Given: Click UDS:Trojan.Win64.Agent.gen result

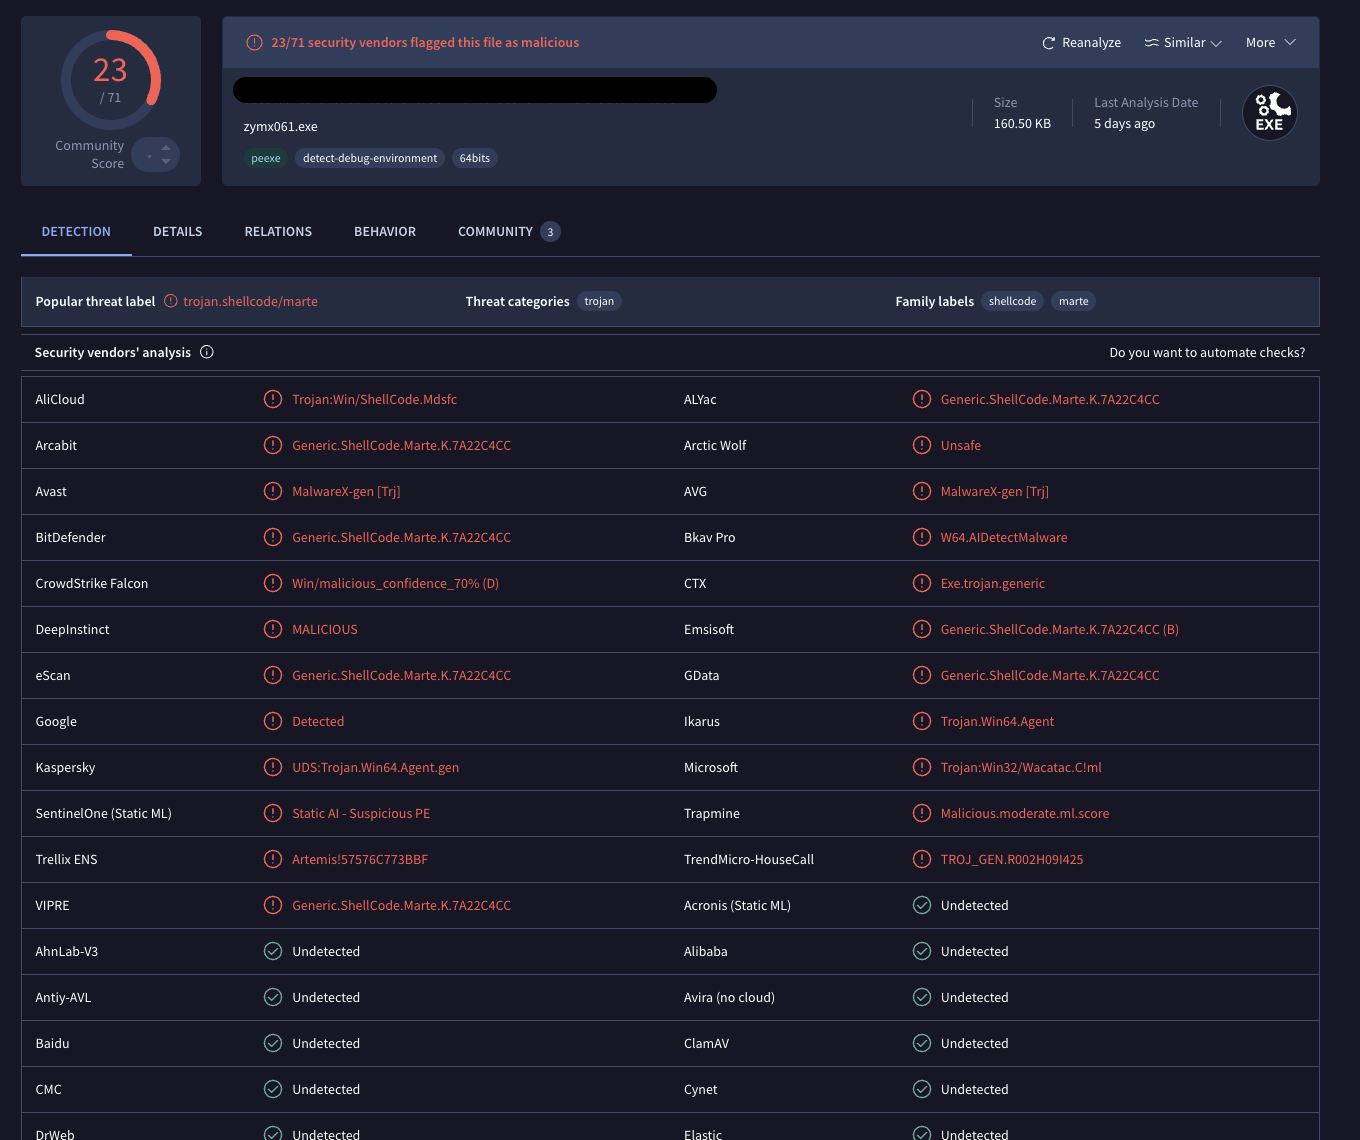Looking at the screenshot, I should tap(376, 767).
